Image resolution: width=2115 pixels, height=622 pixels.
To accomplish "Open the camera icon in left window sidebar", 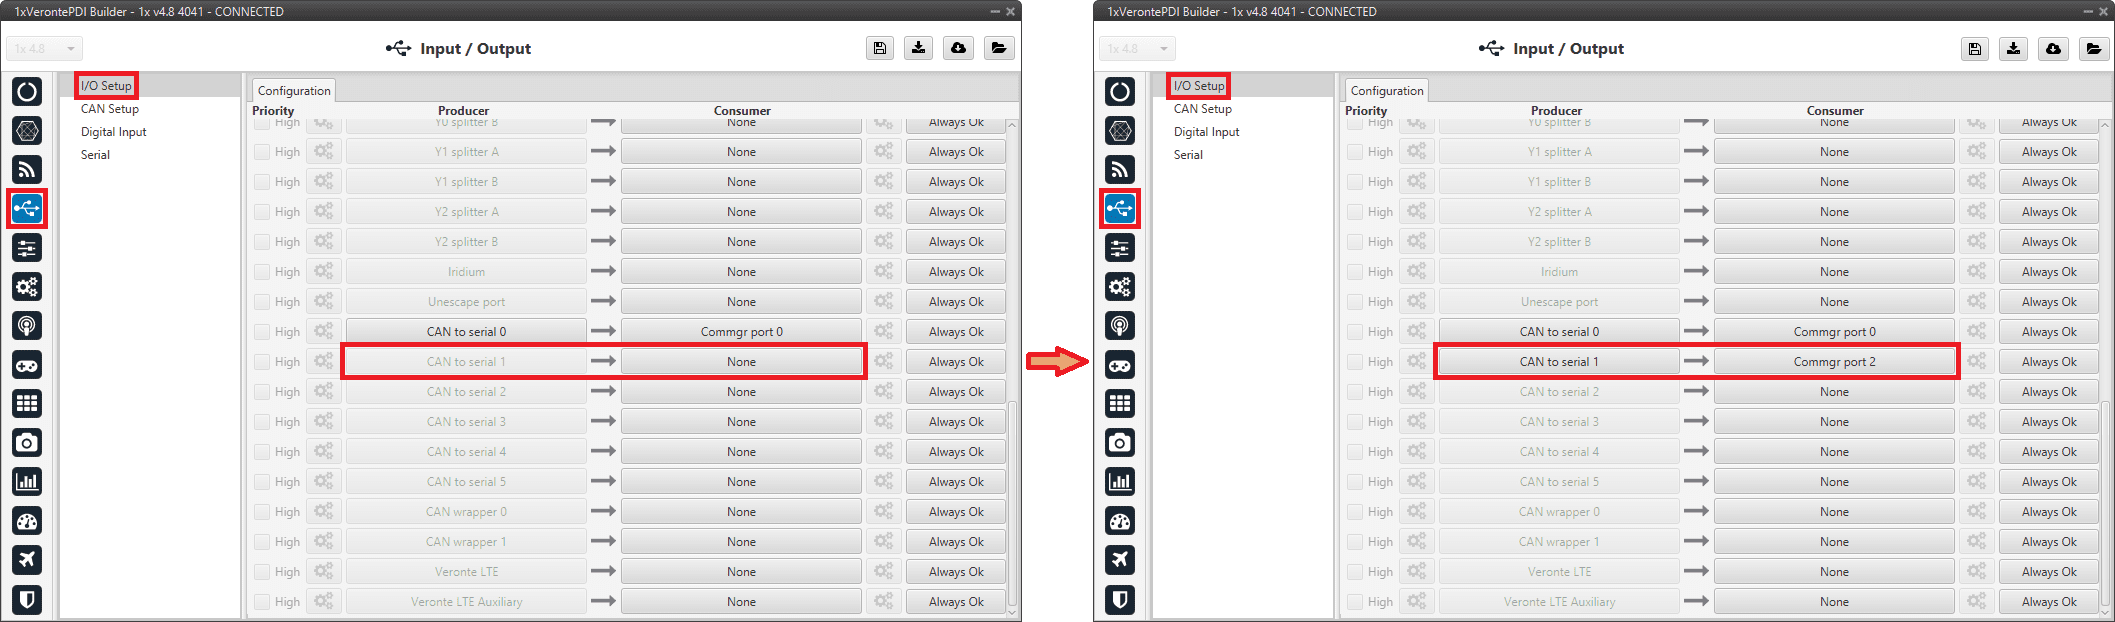I will [x=27, y=443].
